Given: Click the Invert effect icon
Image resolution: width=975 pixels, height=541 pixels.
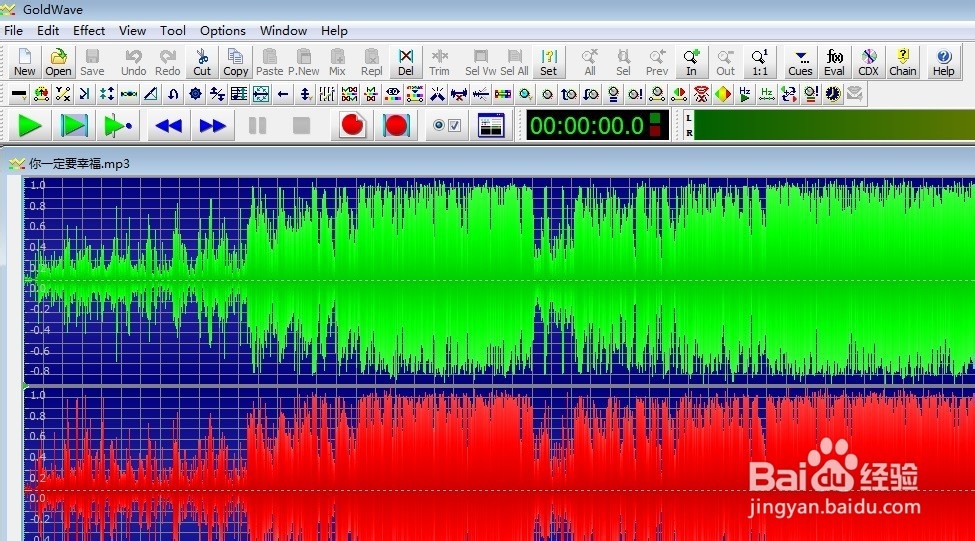Looking at the screenshot, I should pos(173,94).
